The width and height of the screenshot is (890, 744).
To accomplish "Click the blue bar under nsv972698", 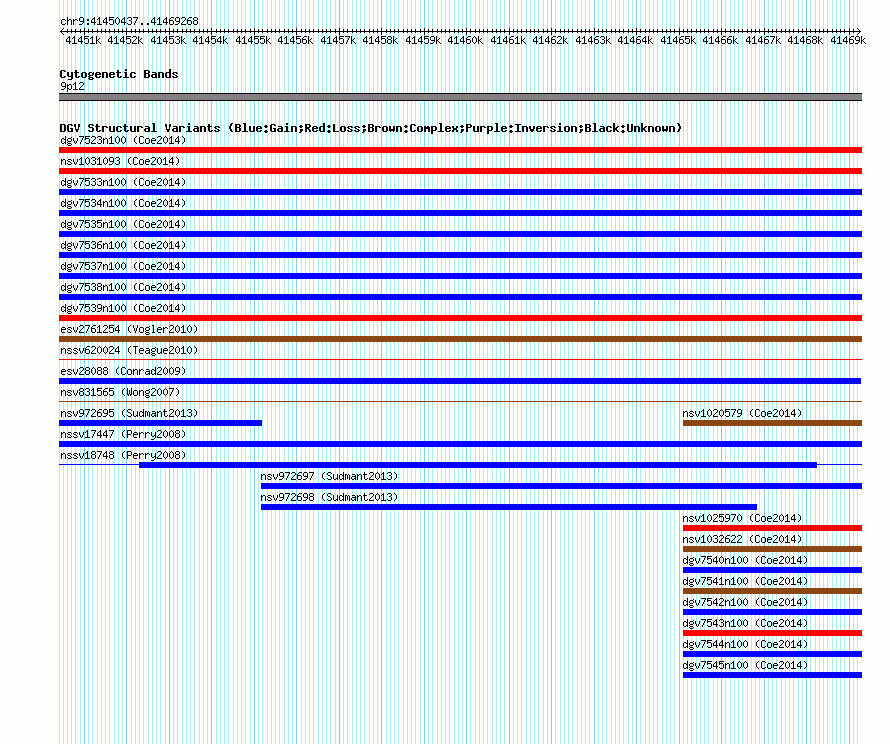I will [509, 507].
